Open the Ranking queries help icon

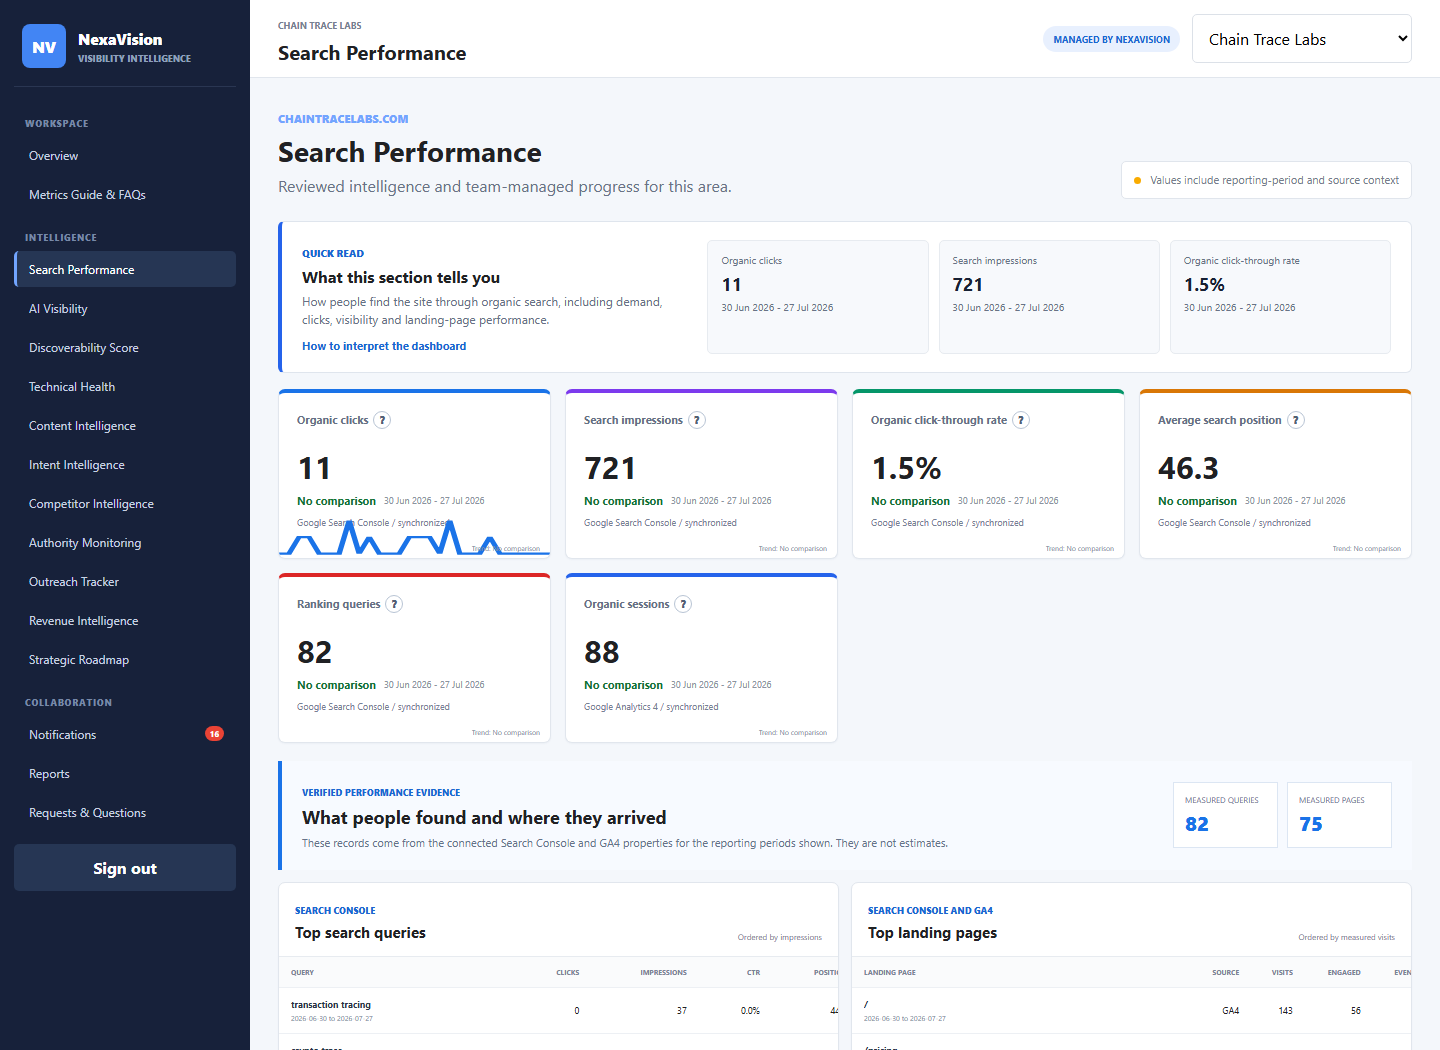pyautogui.click(x=394, y=604)
